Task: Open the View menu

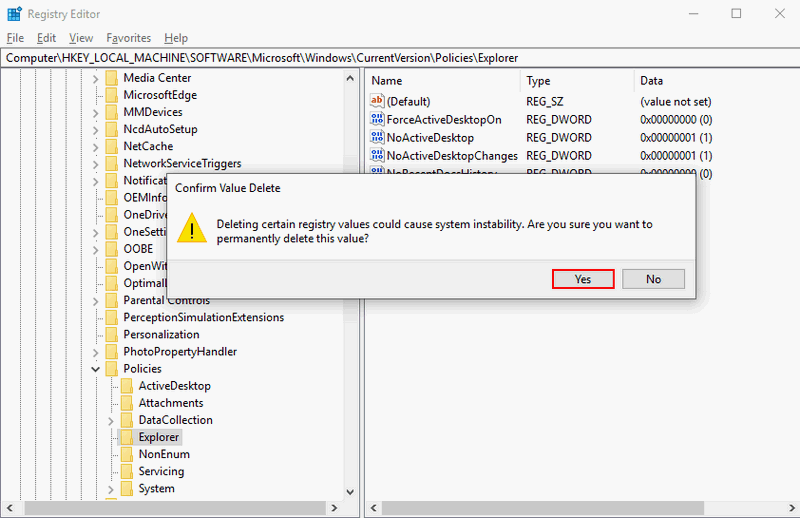Action: click(x=81, y=38)
